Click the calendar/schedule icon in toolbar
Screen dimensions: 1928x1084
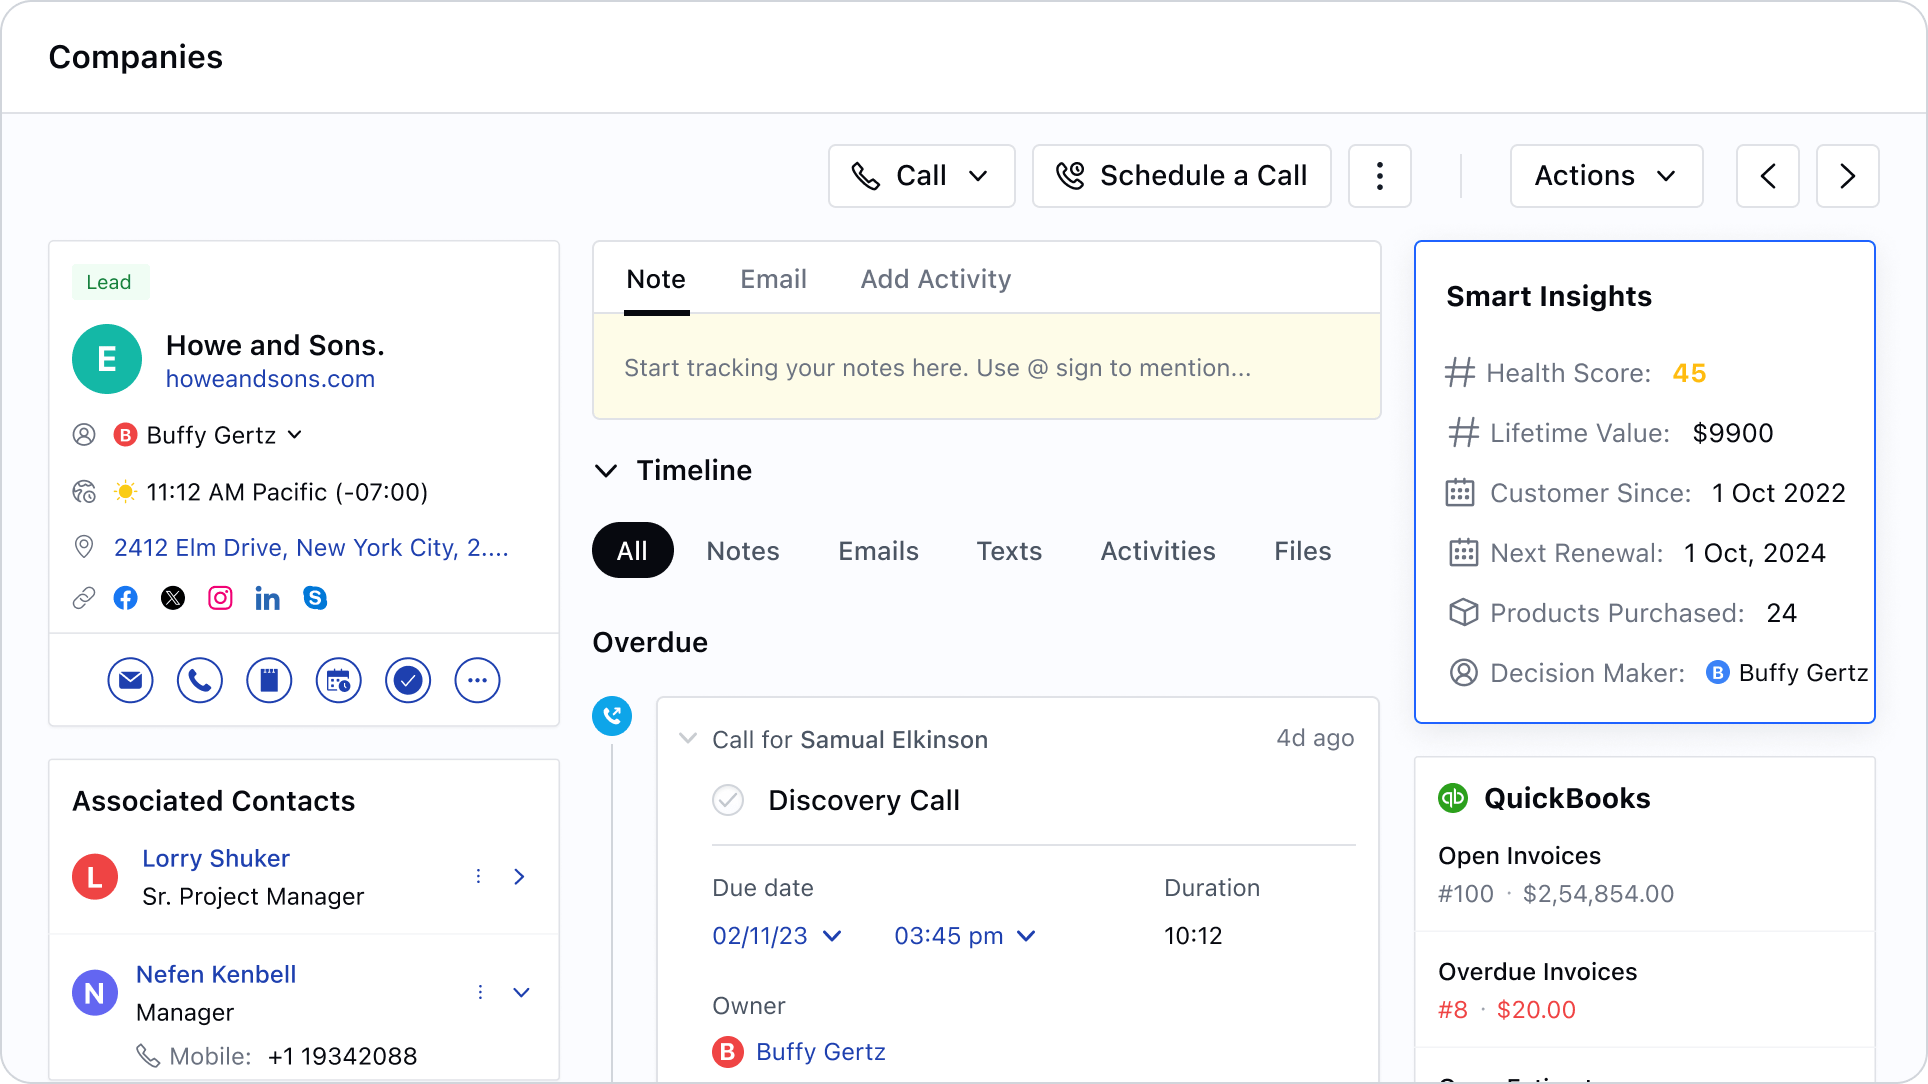click(x=339, y=680)
